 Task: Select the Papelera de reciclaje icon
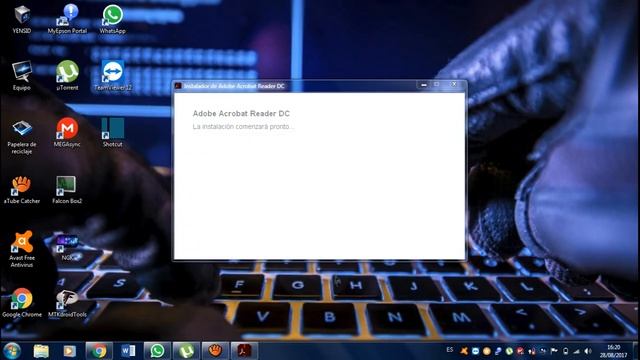point(22,137)
